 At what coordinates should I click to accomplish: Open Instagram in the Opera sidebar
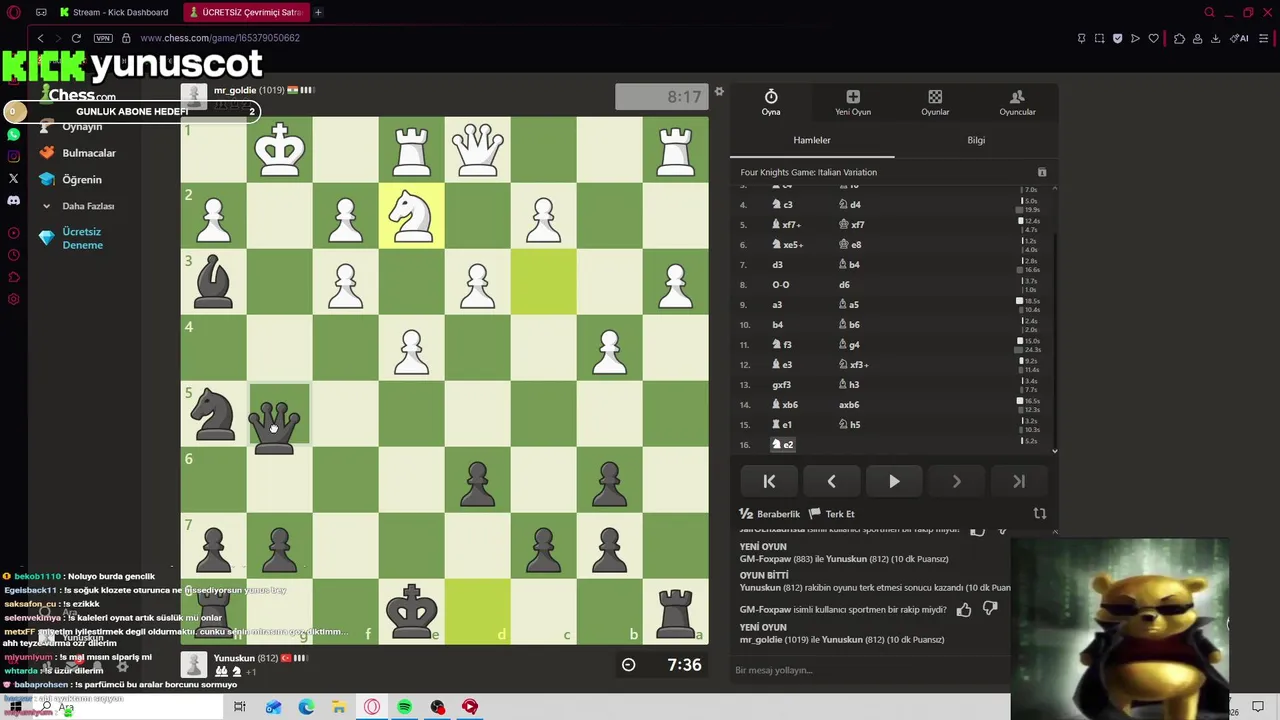point(13,156)
